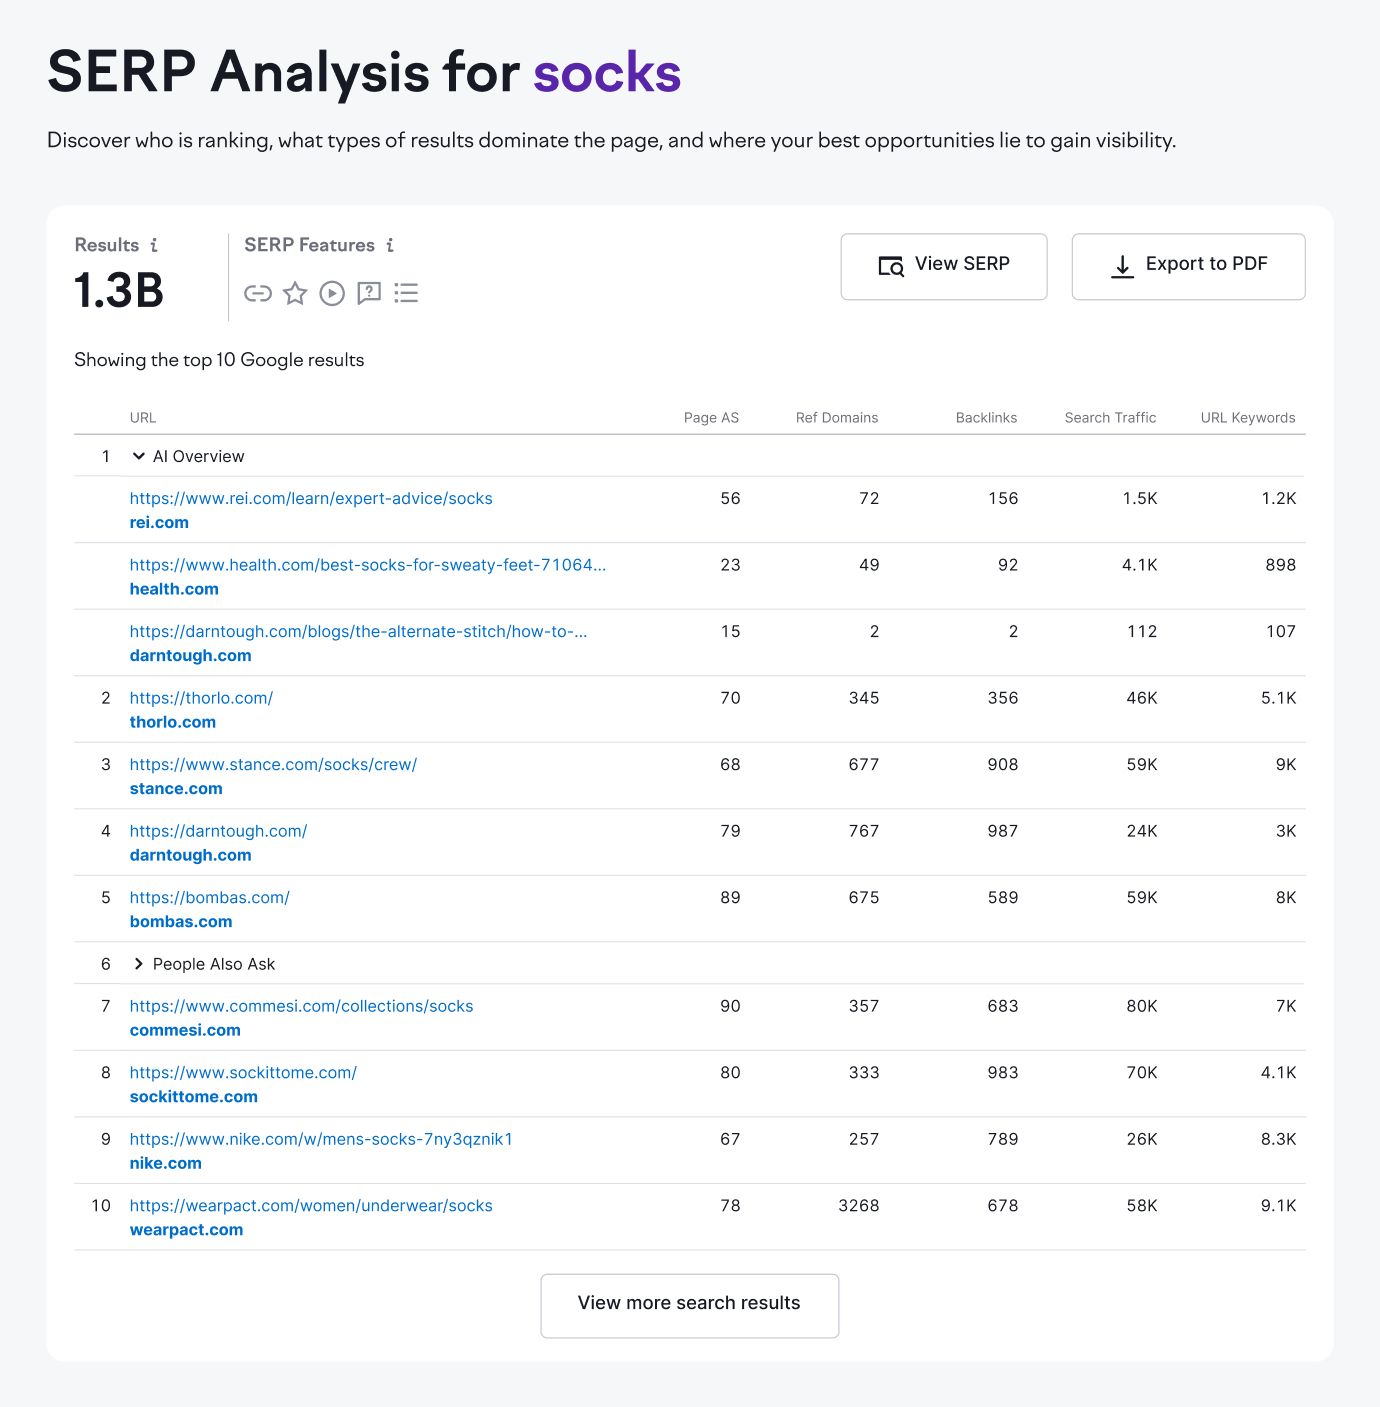
Task: Collapse the AI Overview section
Action: [x=139, y=456]
